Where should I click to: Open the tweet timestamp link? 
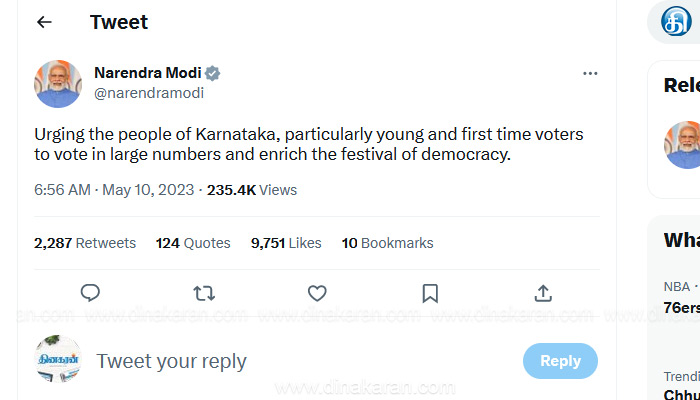pyautogui.click(x=114, y=189)
